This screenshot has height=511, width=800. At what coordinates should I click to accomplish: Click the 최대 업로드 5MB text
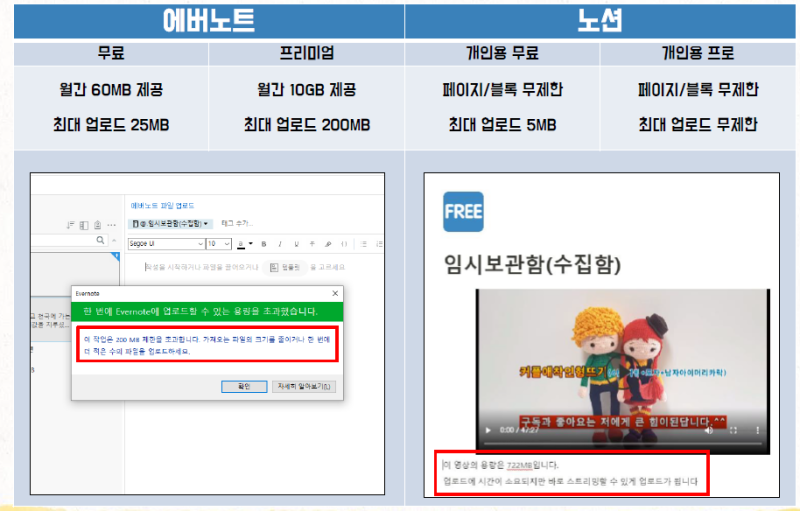(503, 124)
